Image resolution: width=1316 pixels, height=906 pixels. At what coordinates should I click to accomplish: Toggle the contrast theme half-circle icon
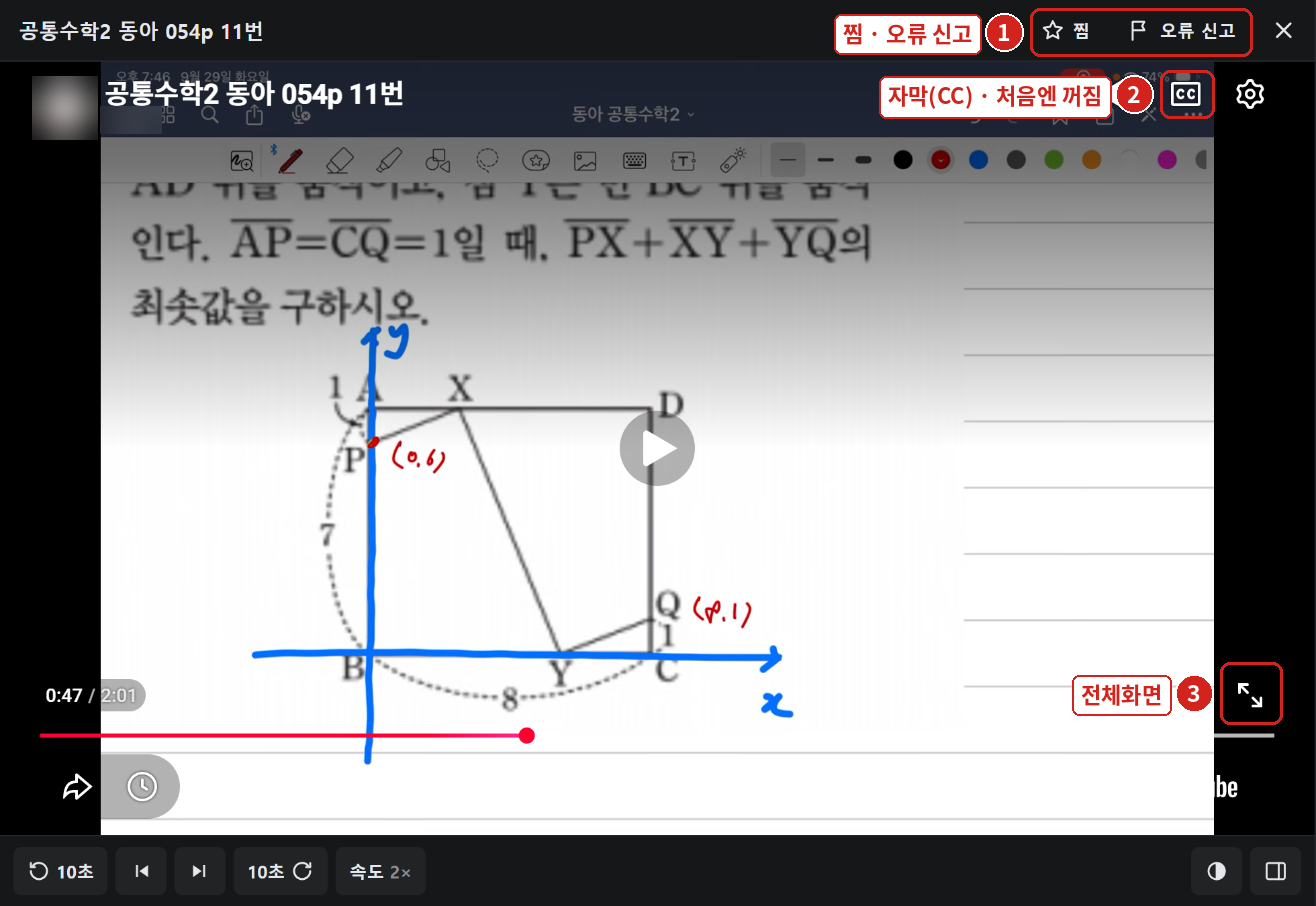(x=1217, y=871)
